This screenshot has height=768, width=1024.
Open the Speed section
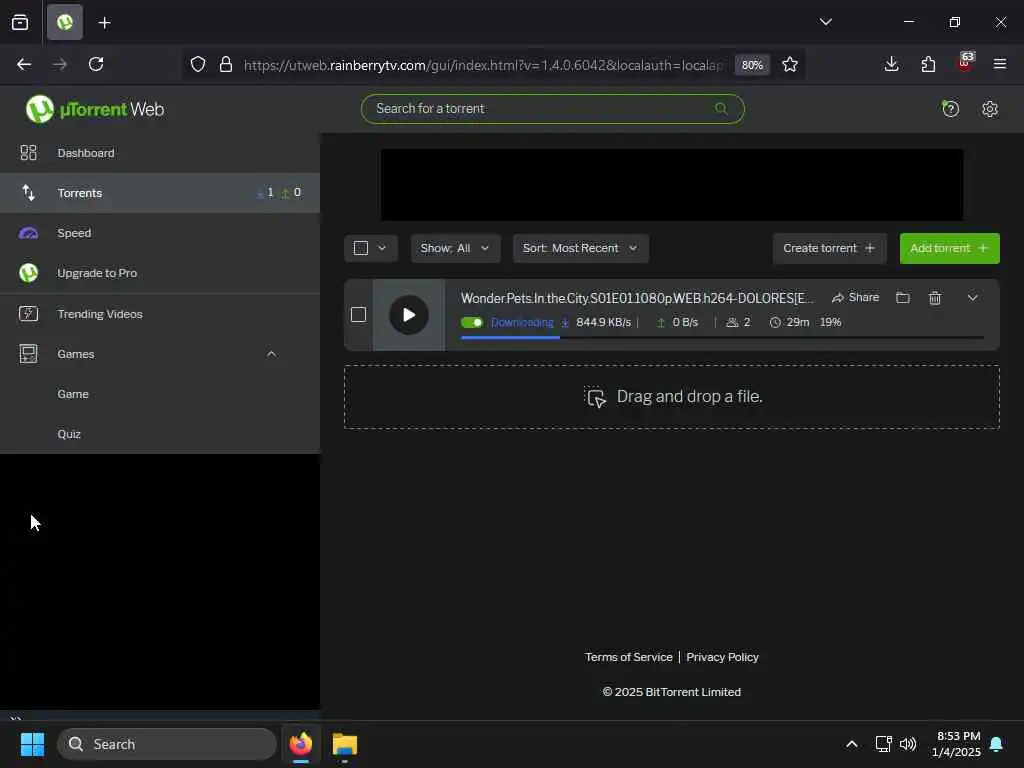pyautogui.click(x=160, y=233)
